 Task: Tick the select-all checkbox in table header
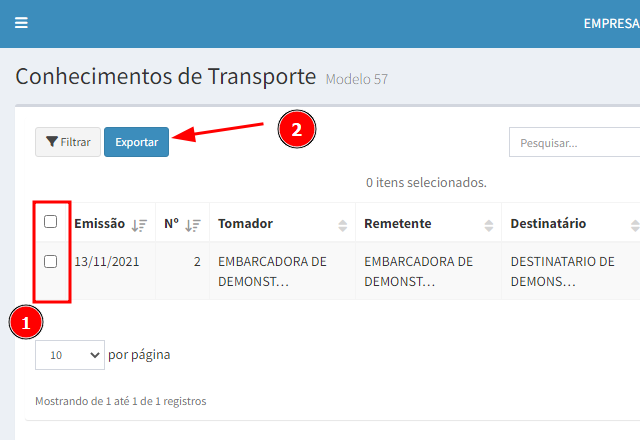click(x=51, y=223)
